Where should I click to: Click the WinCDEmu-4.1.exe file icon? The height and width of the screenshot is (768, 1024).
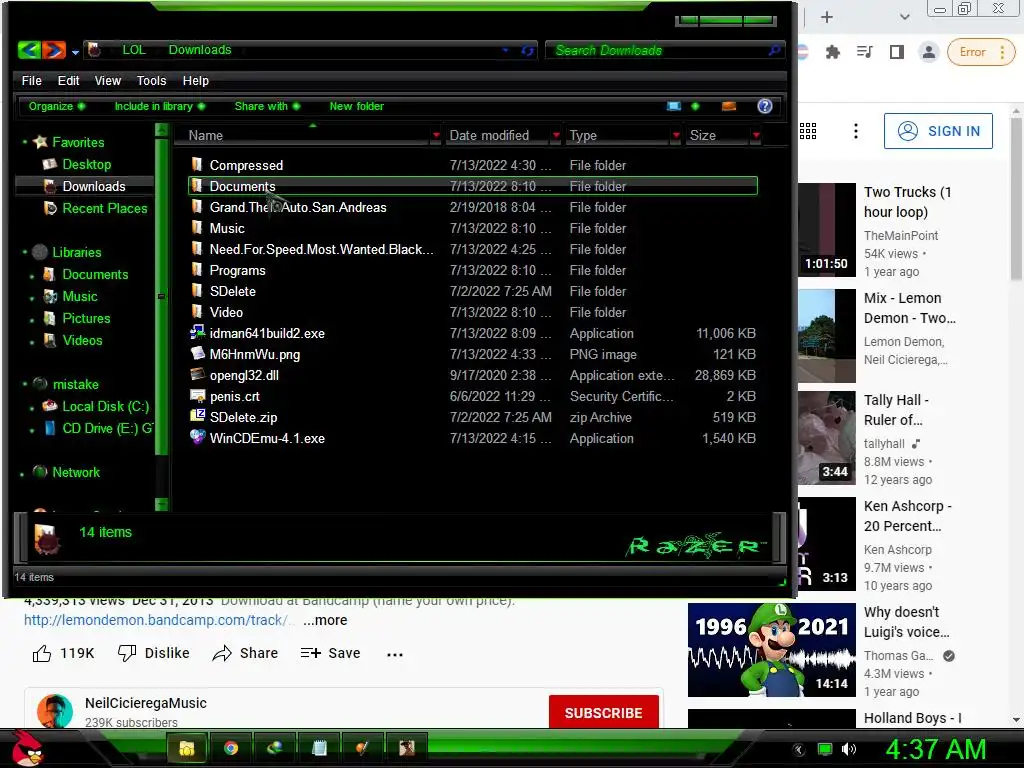pos(197,438)
